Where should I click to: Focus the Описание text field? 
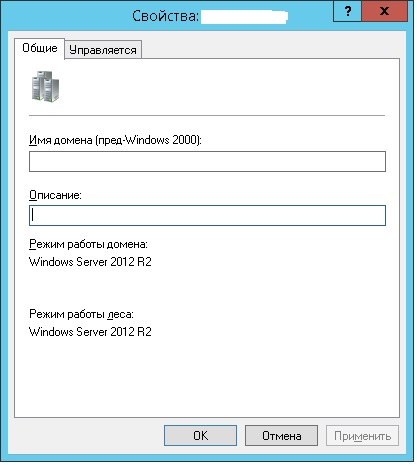point(207,216)
